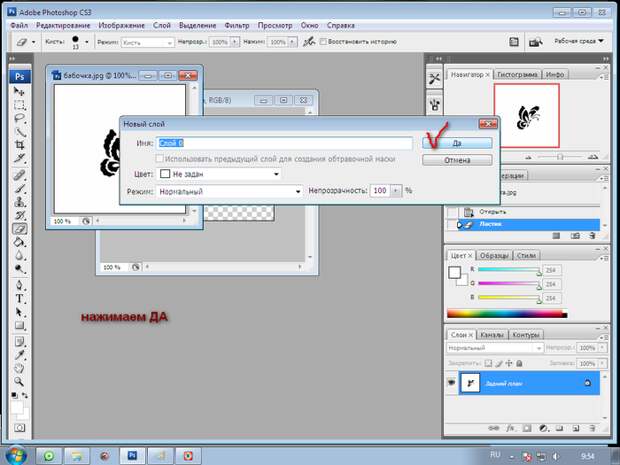Open the Файл menu
620x465 pixels.
pyautogui.click(x=19, y=25)
